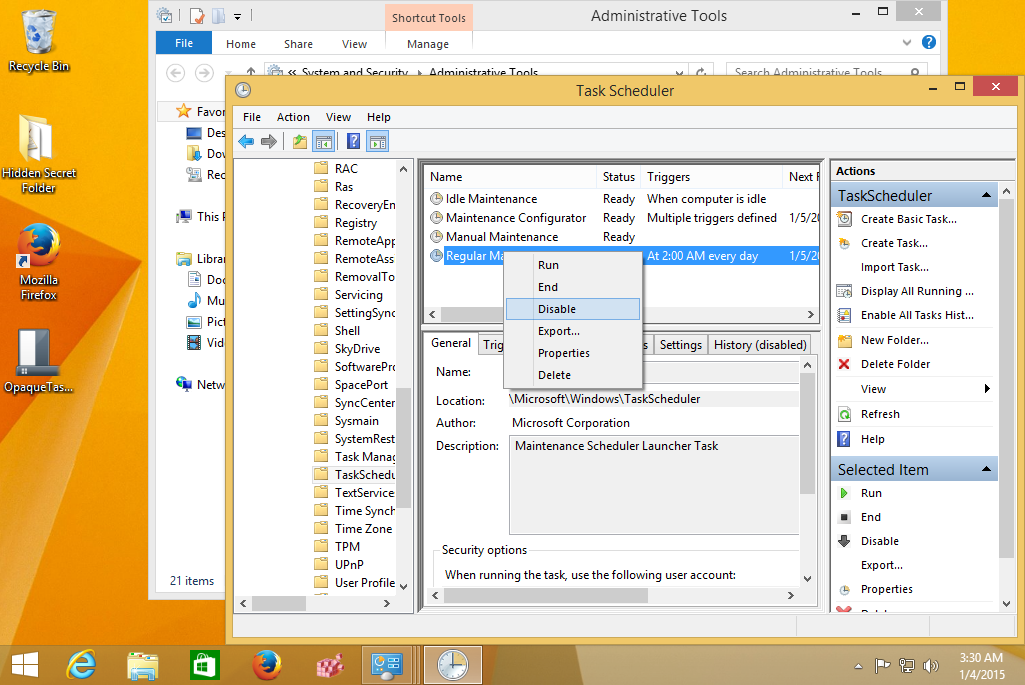
Task: Launch Firefox from the taskbar
Action: 267,665
